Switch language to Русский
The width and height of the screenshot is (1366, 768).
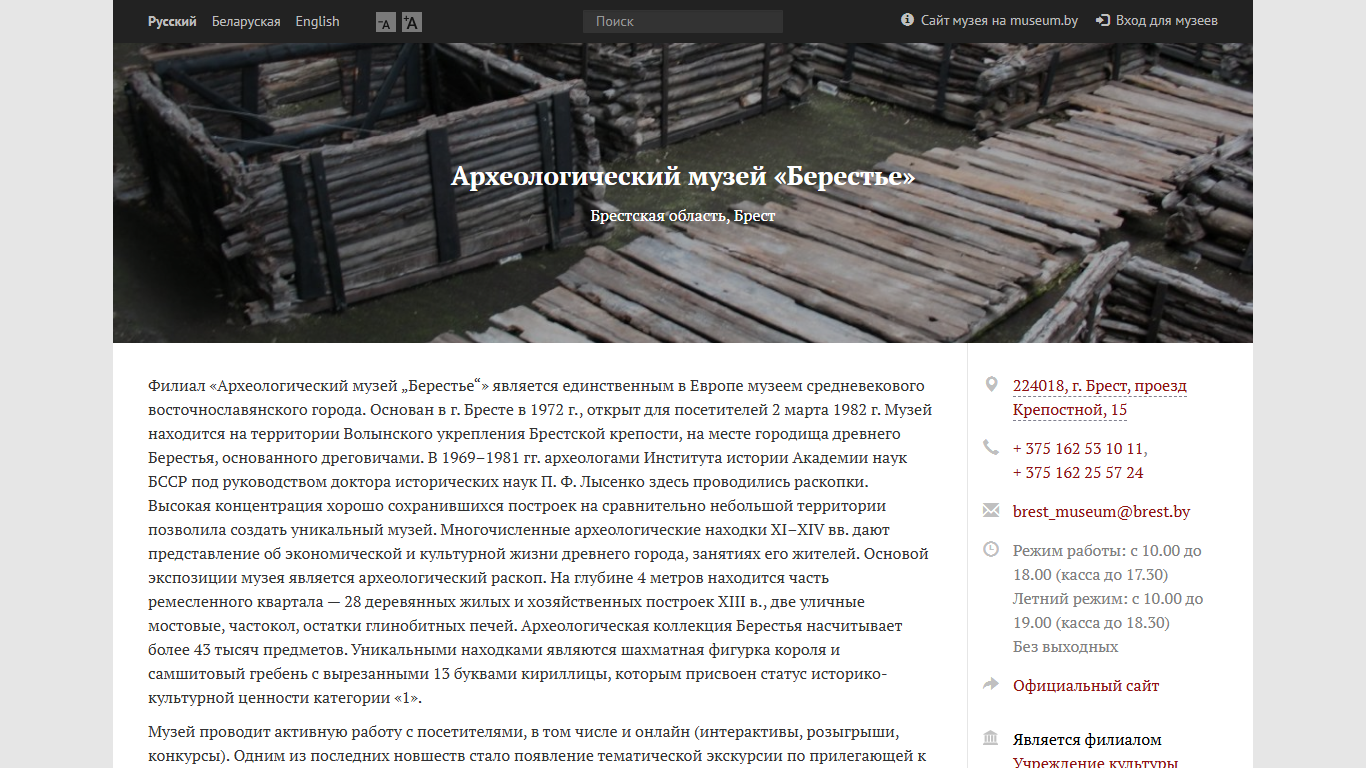click(x=172, y=21)
